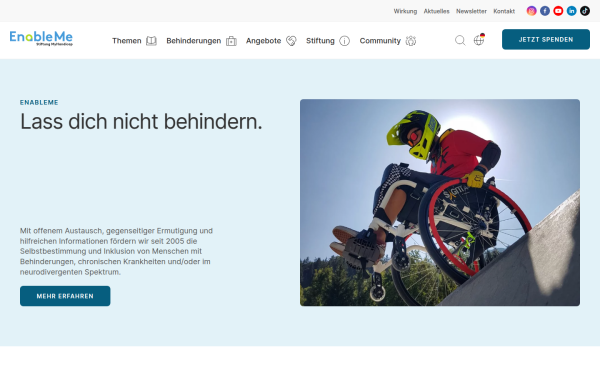The width and height of the screenshot is (600, 375).
Task: Open the LinkedIn social icon
Action: 571,11
